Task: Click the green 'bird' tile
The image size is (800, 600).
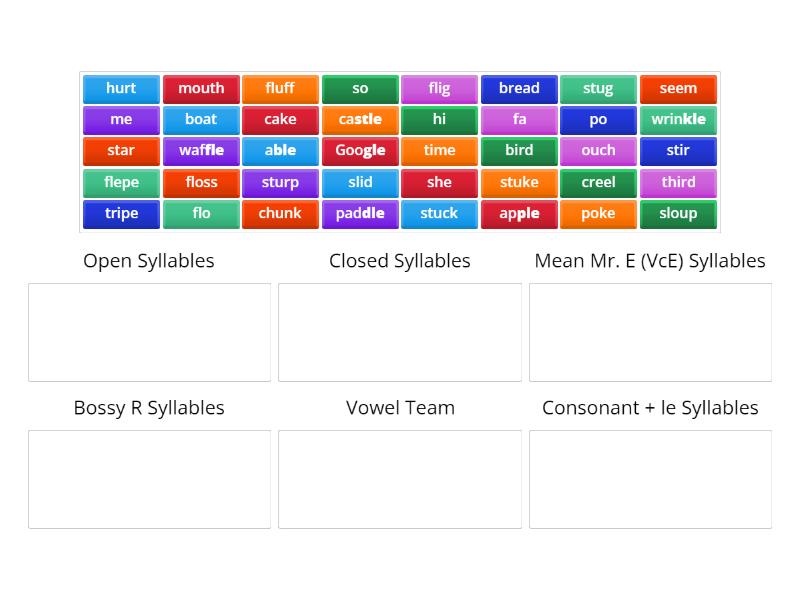Action: point(519,151)
